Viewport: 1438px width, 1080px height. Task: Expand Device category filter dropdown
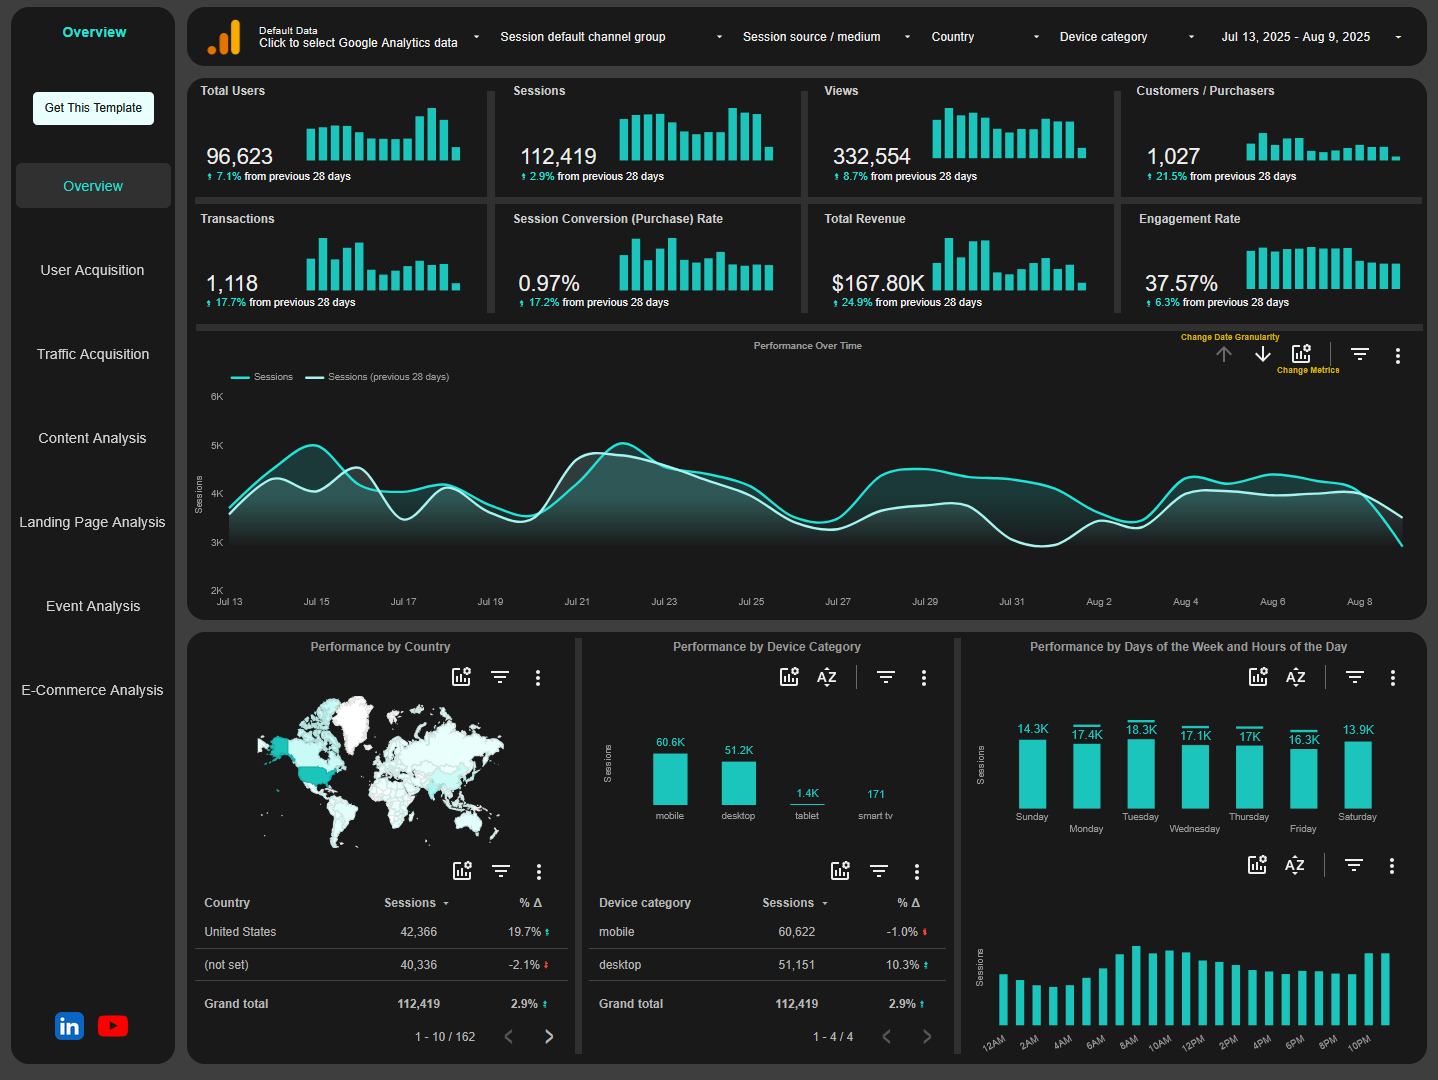[1127, 37]
